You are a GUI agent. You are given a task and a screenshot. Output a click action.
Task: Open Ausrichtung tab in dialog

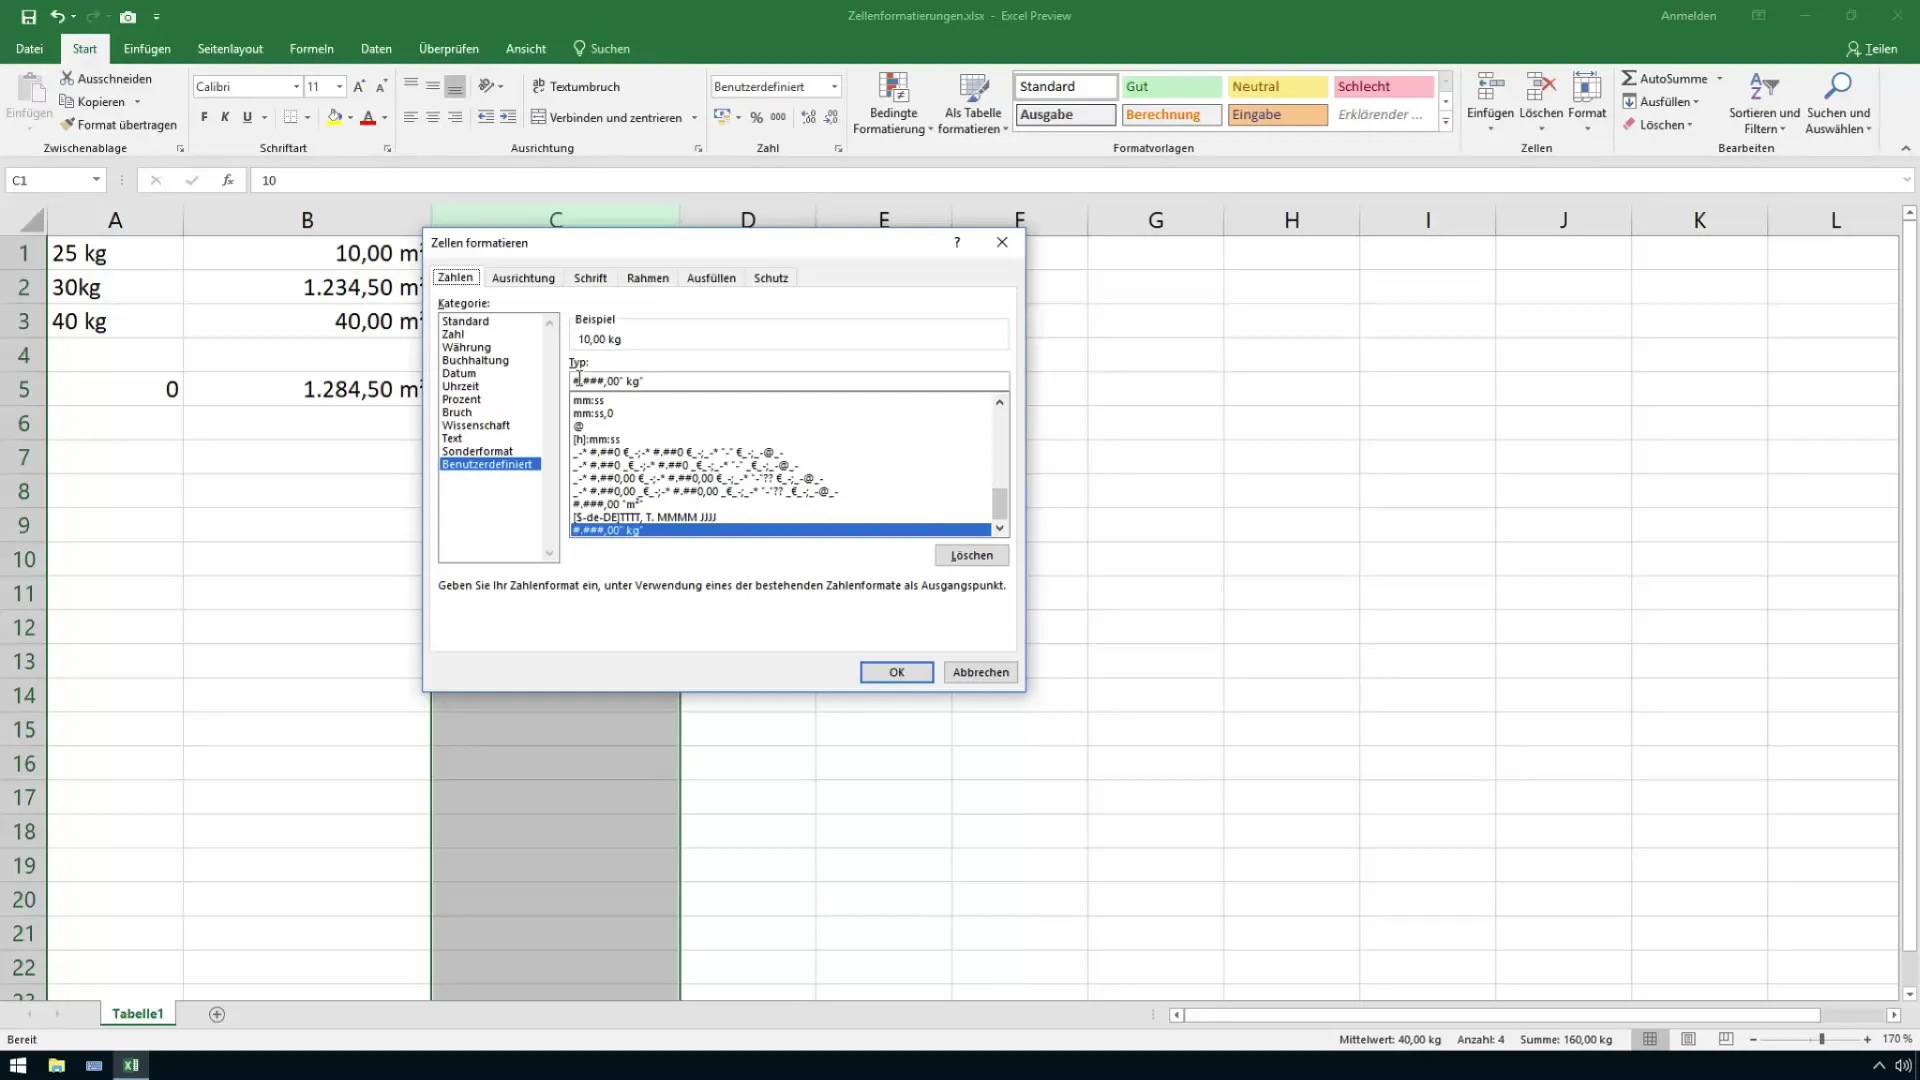tap(523, 278)
